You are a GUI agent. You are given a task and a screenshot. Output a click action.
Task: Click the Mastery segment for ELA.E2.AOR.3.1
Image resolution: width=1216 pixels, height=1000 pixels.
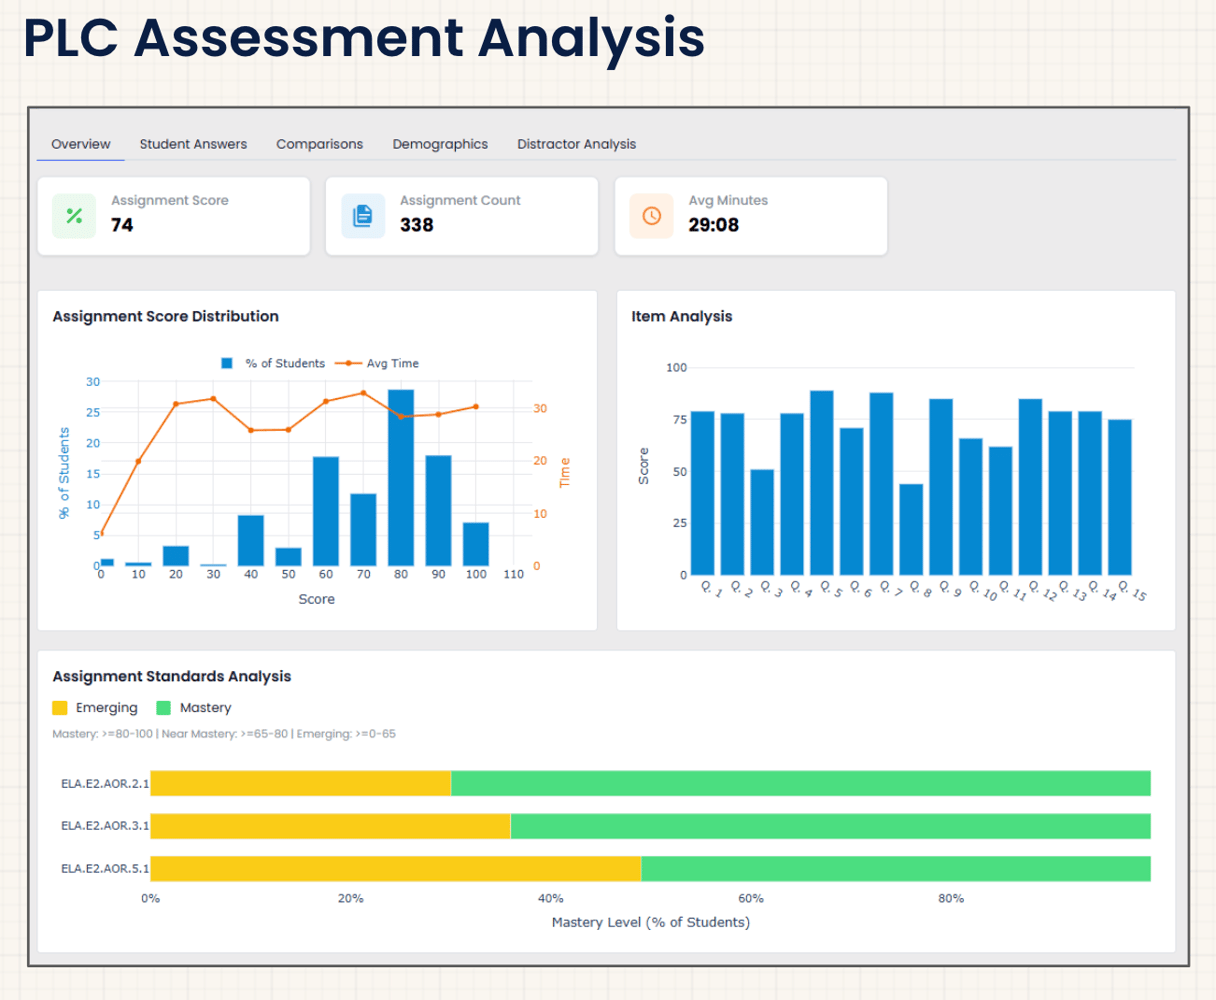click(x=831, y=826)
